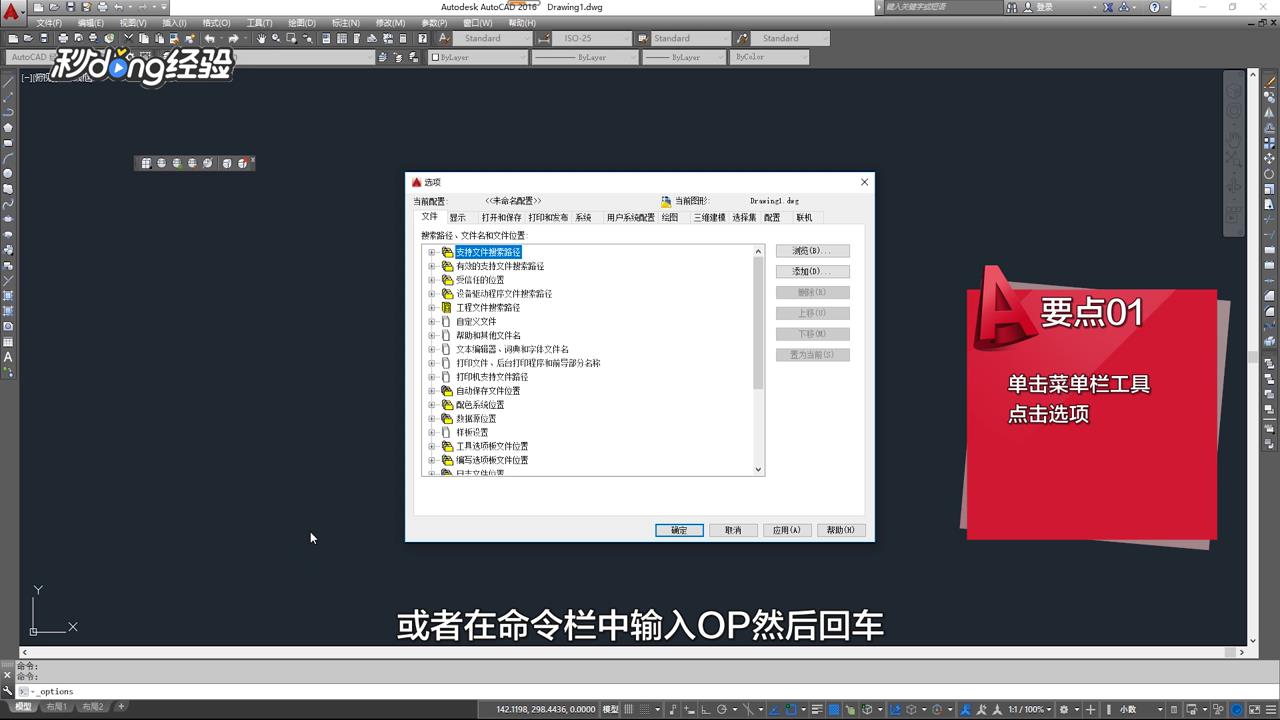
Task: Close the 选项 dialog with X button
Action: pos(865,182)
